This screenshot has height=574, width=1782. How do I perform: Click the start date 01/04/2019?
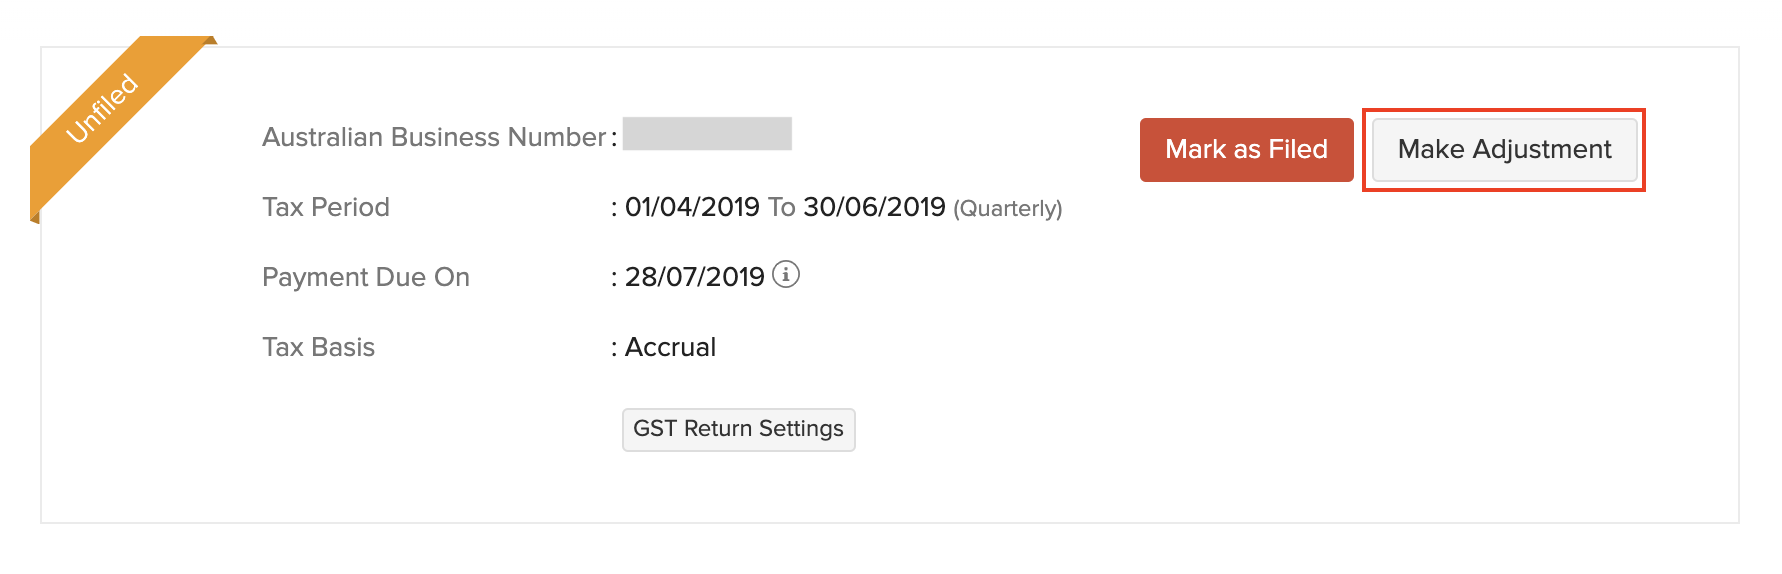(x=692, y=207)
